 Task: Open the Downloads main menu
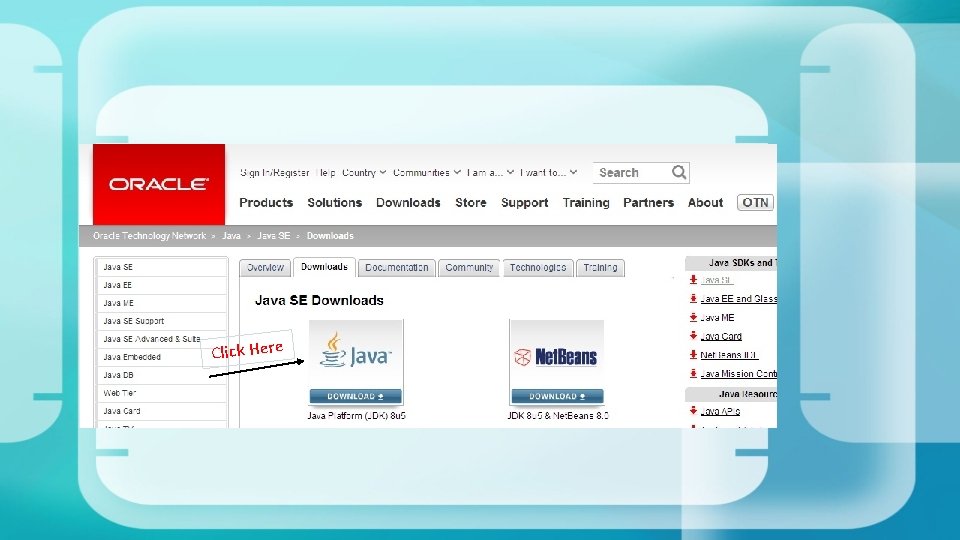(x=408, y=203)
